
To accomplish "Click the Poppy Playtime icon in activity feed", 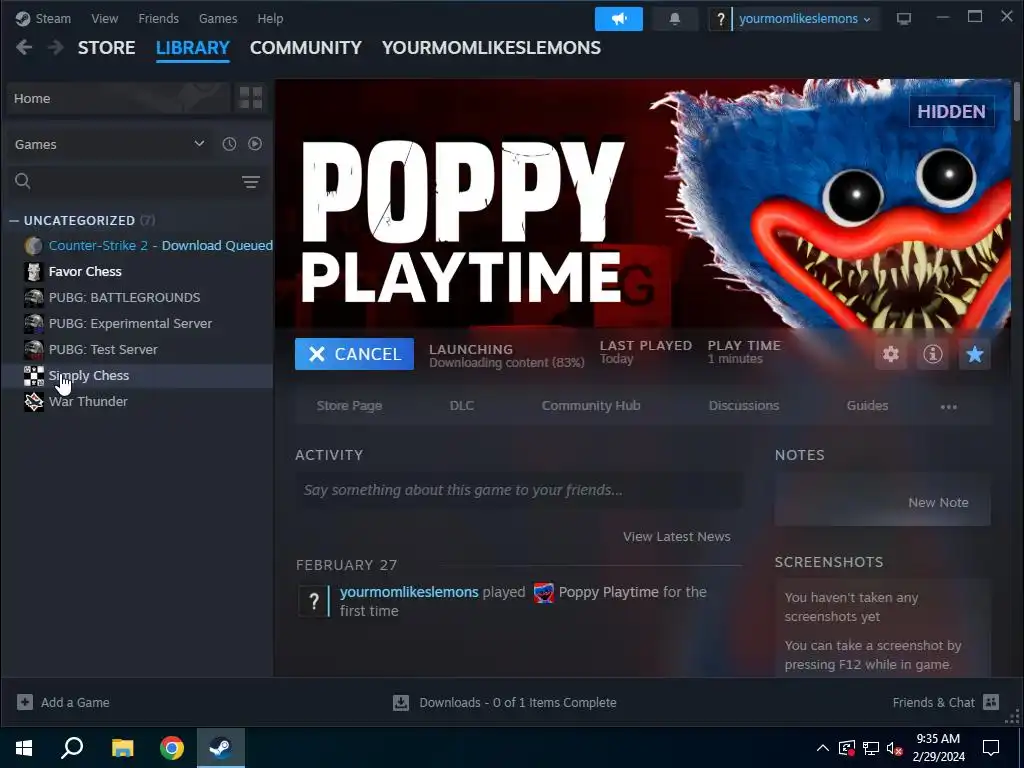I will click(x=543, y=593).
